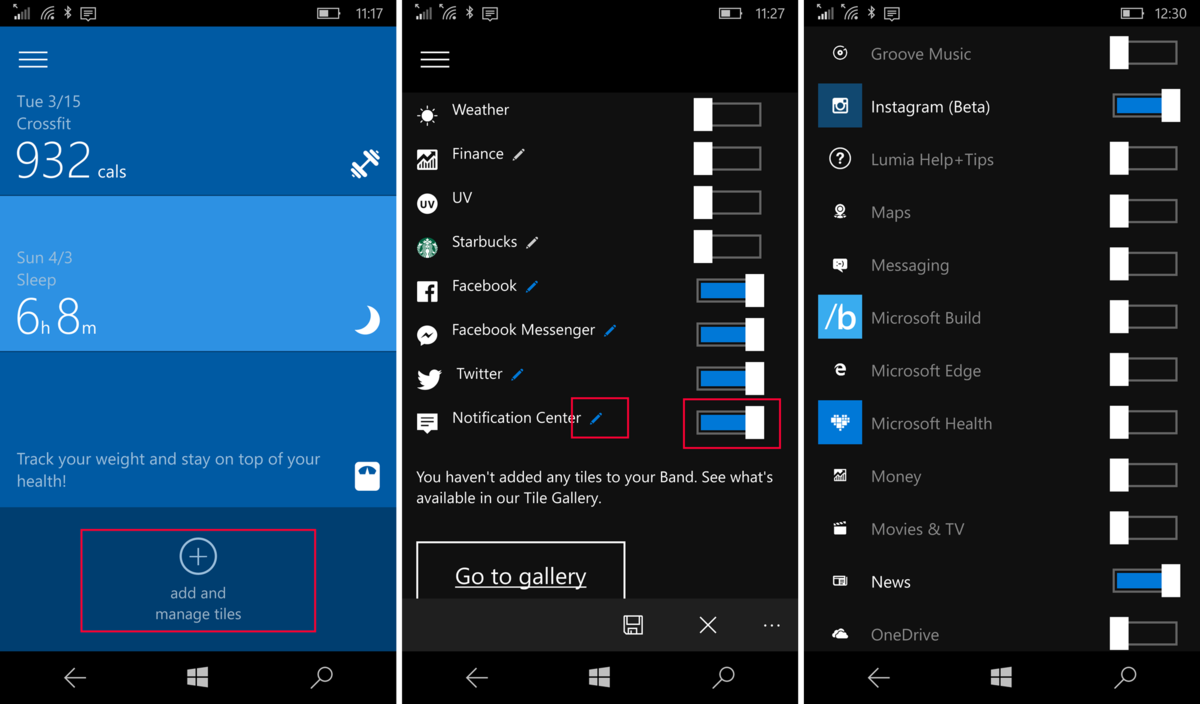Enable the Groove Music notifications toggle
This screenshot has width=1200, height=704.
coord(1143,53)
